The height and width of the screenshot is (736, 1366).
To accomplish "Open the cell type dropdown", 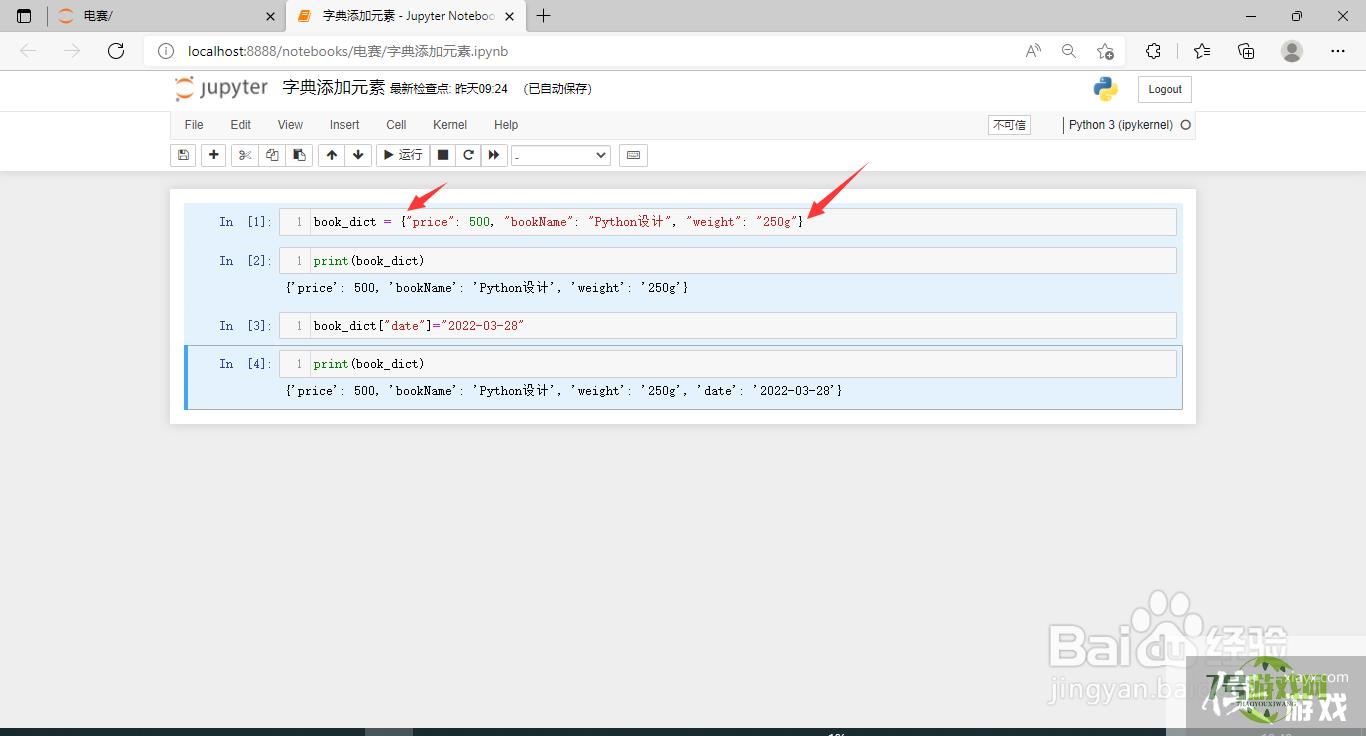I will 561,155.
